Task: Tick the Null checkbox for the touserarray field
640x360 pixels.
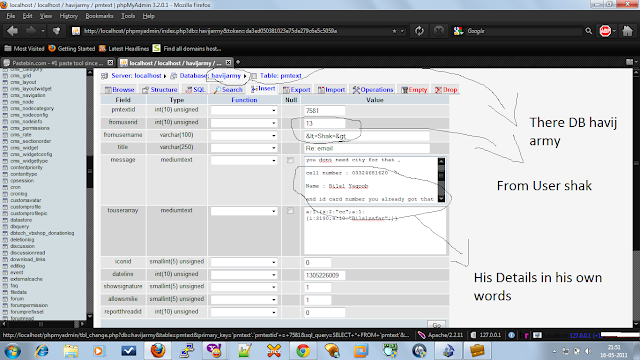Action: 290,211
